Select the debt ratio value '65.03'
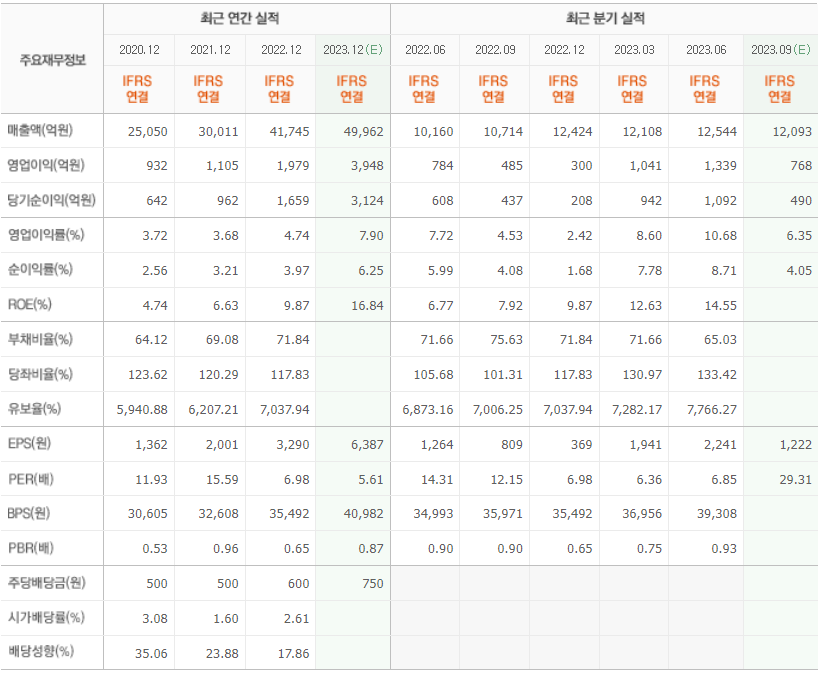The height and width of the screenshot is (673, 831). click(721, 340)
